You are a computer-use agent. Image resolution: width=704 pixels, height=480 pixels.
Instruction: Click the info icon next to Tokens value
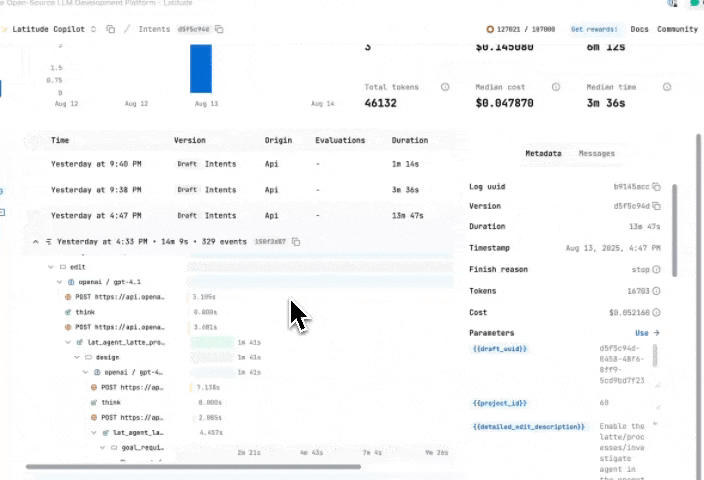pos(656,291)
